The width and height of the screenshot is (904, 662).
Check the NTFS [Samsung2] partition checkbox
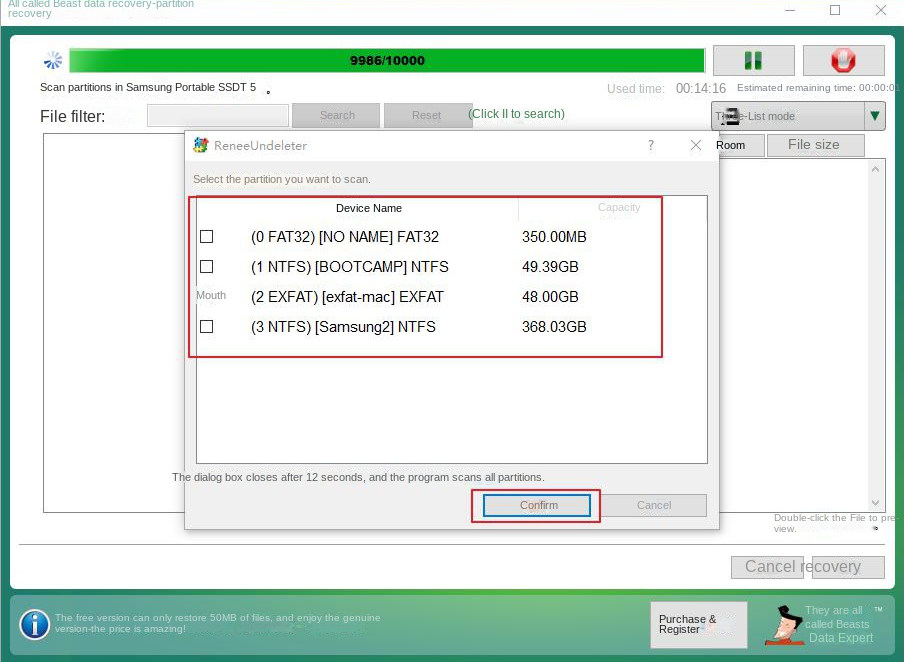tap(206, 326)
